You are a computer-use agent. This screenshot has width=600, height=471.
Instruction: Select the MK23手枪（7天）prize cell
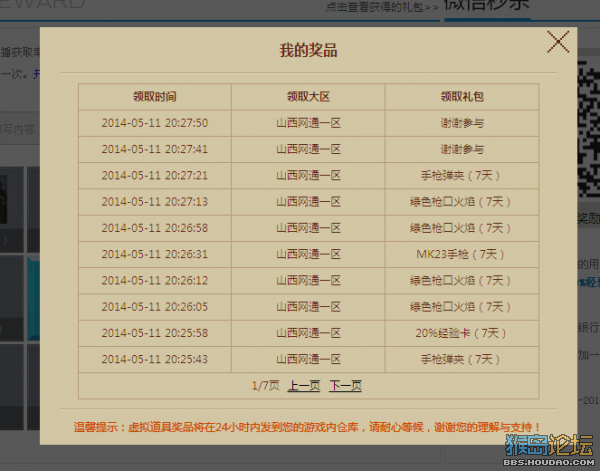(x=460, y=254)
